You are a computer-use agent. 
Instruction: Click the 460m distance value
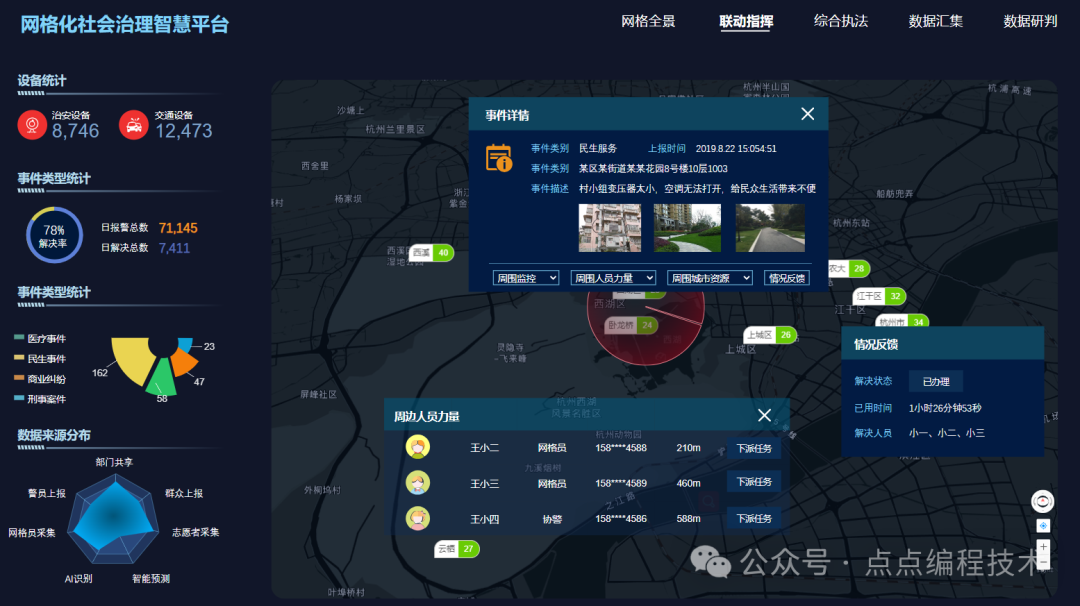tap(688, 483)
